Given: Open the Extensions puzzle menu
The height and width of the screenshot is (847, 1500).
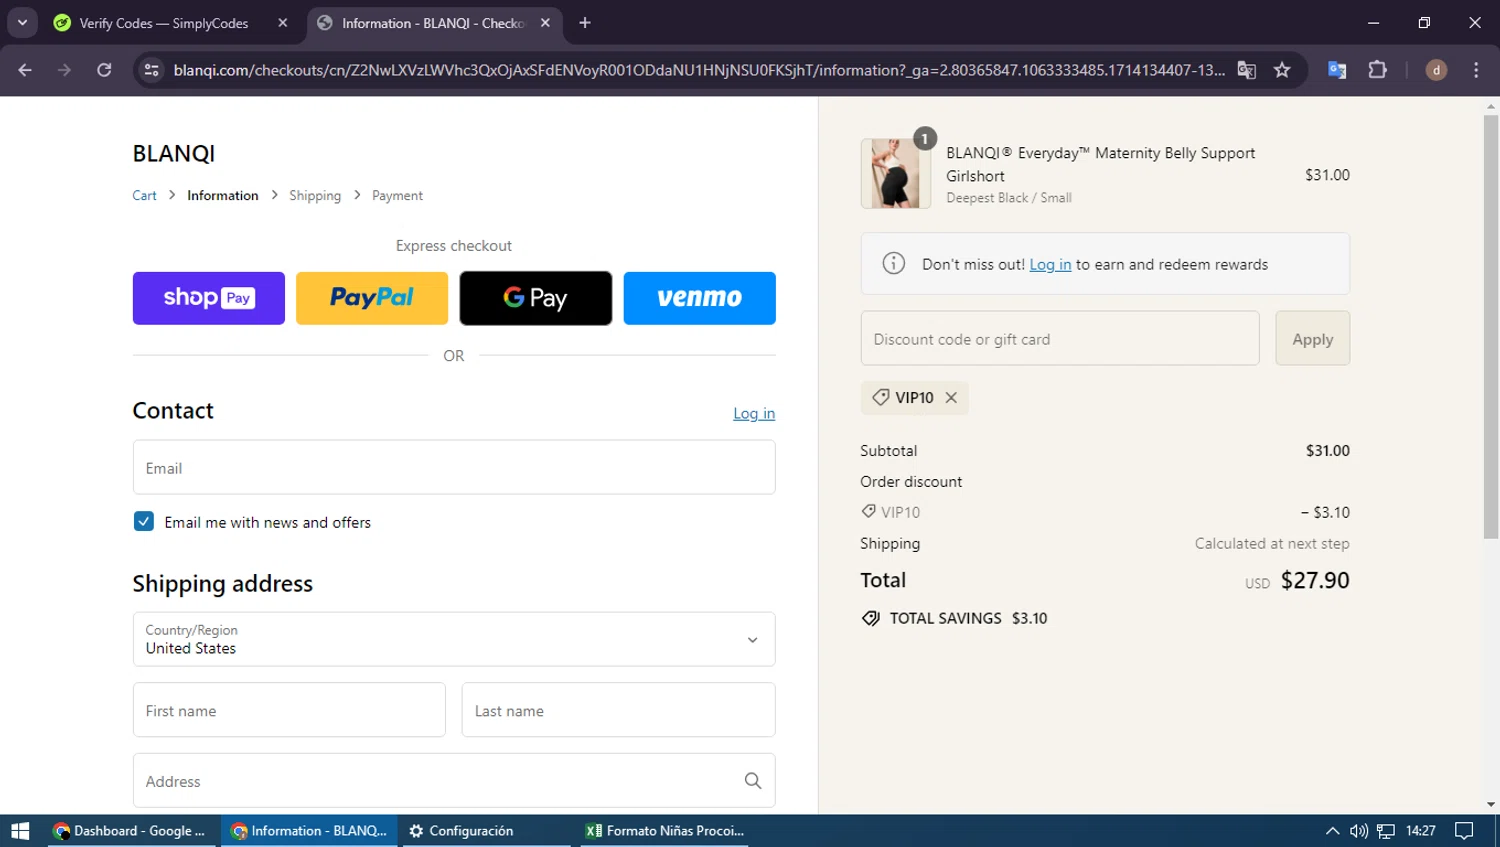Looking at the screenshot, I should 1377,70.
